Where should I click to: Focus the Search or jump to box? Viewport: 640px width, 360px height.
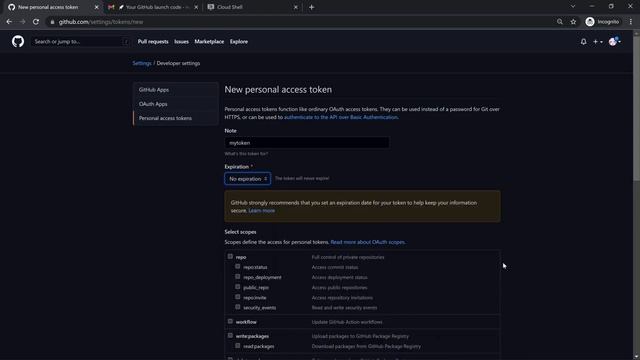(80, 42)
